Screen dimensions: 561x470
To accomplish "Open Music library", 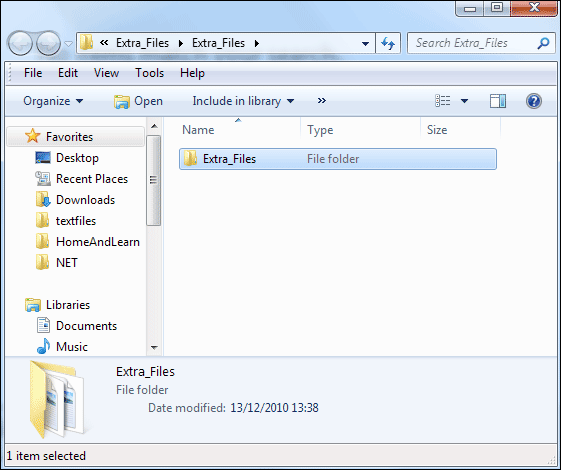I will coord(72,347).
